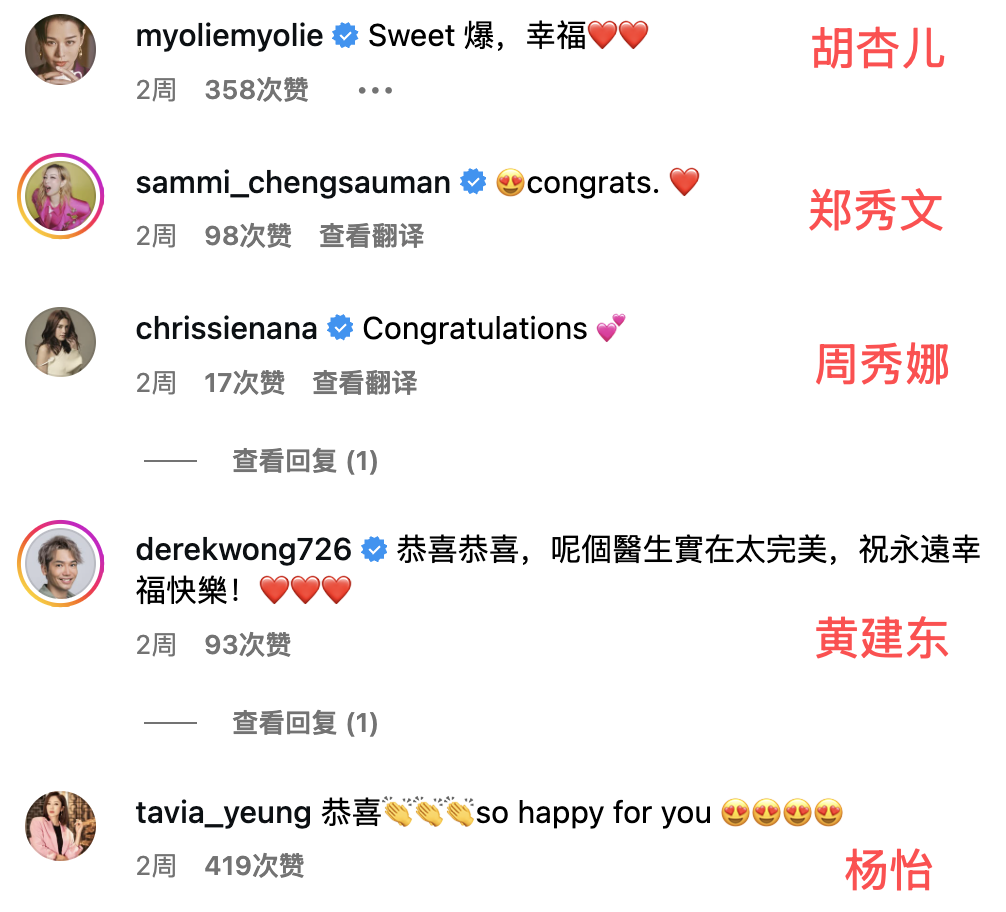1006x912 pixels.
Task: Open the myoliemyolie username link
Action: tap(229, 35)
